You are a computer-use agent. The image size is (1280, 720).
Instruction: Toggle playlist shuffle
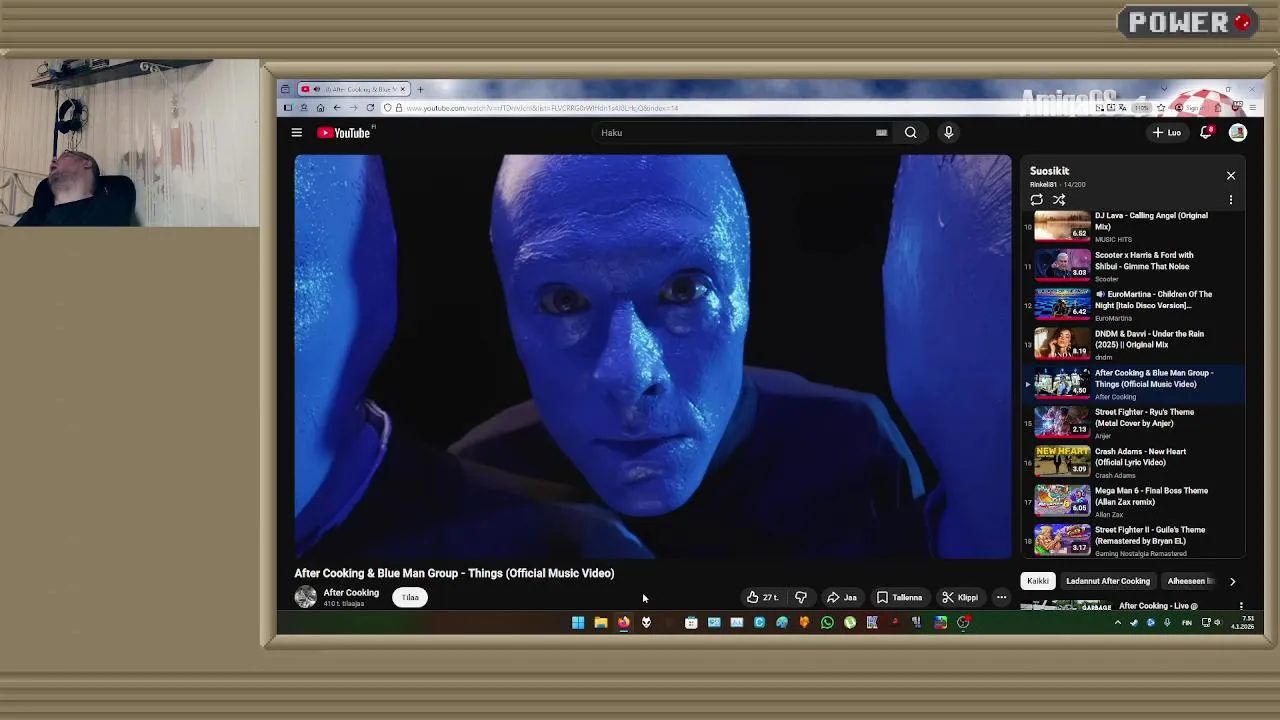(x=1059, y=200)
